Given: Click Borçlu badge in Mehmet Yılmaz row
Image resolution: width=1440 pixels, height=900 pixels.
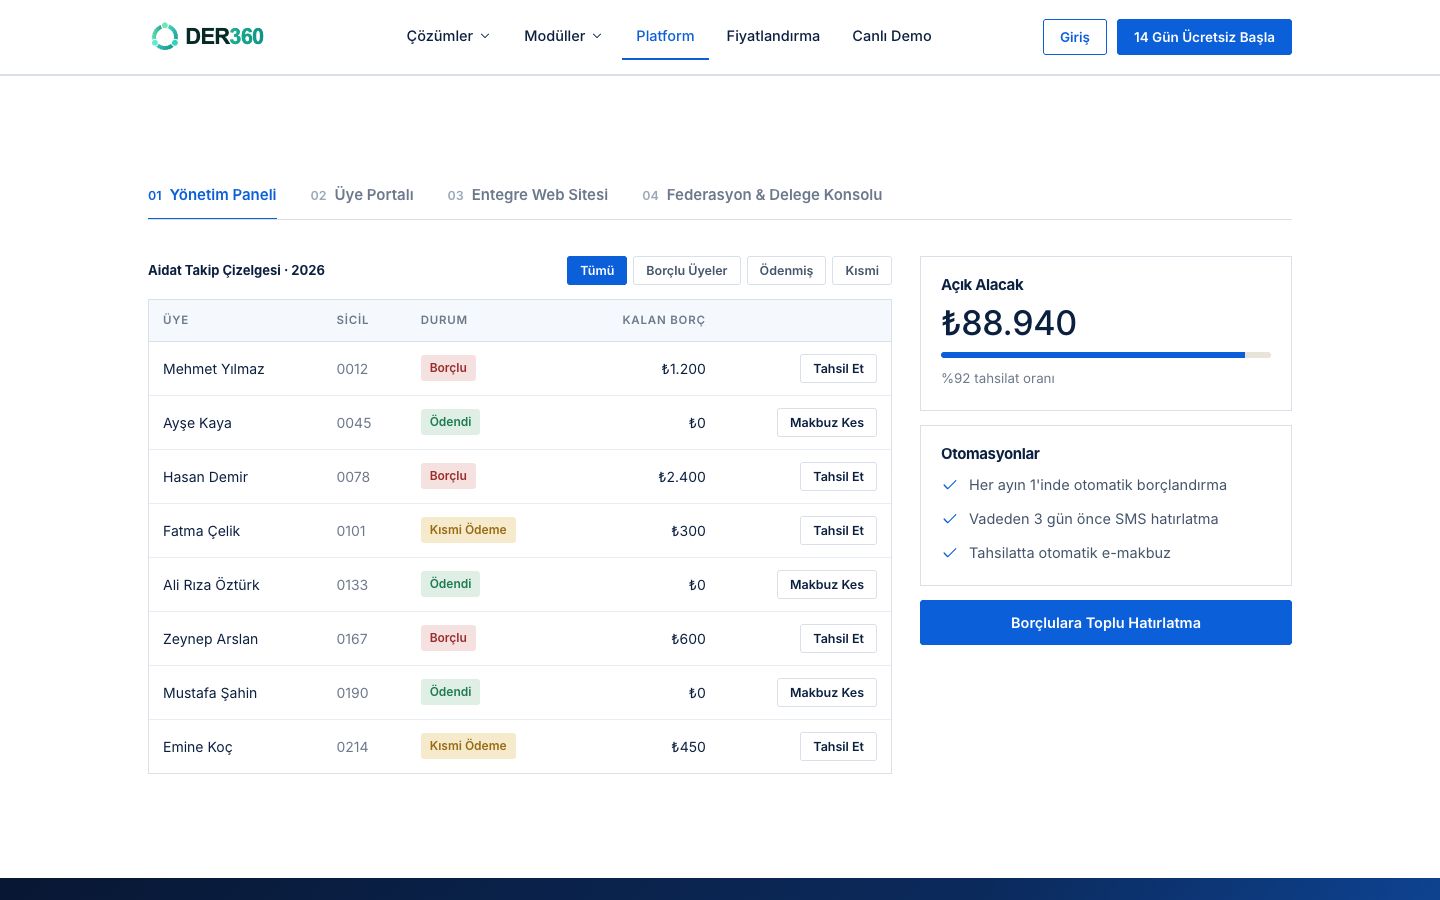Looking at the screenshot, I should 448,368.
